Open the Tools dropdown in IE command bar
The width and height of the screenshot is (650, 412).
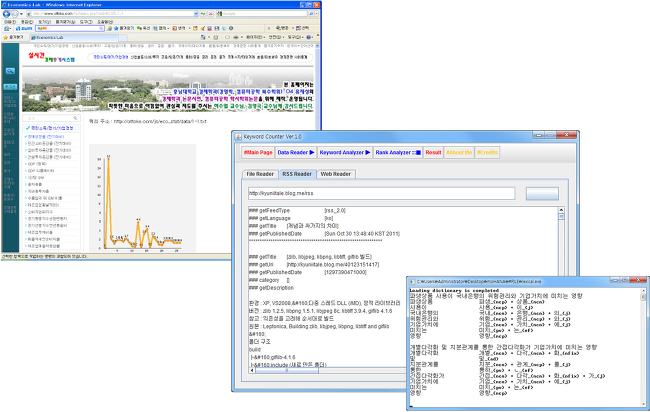coord(296,37)
